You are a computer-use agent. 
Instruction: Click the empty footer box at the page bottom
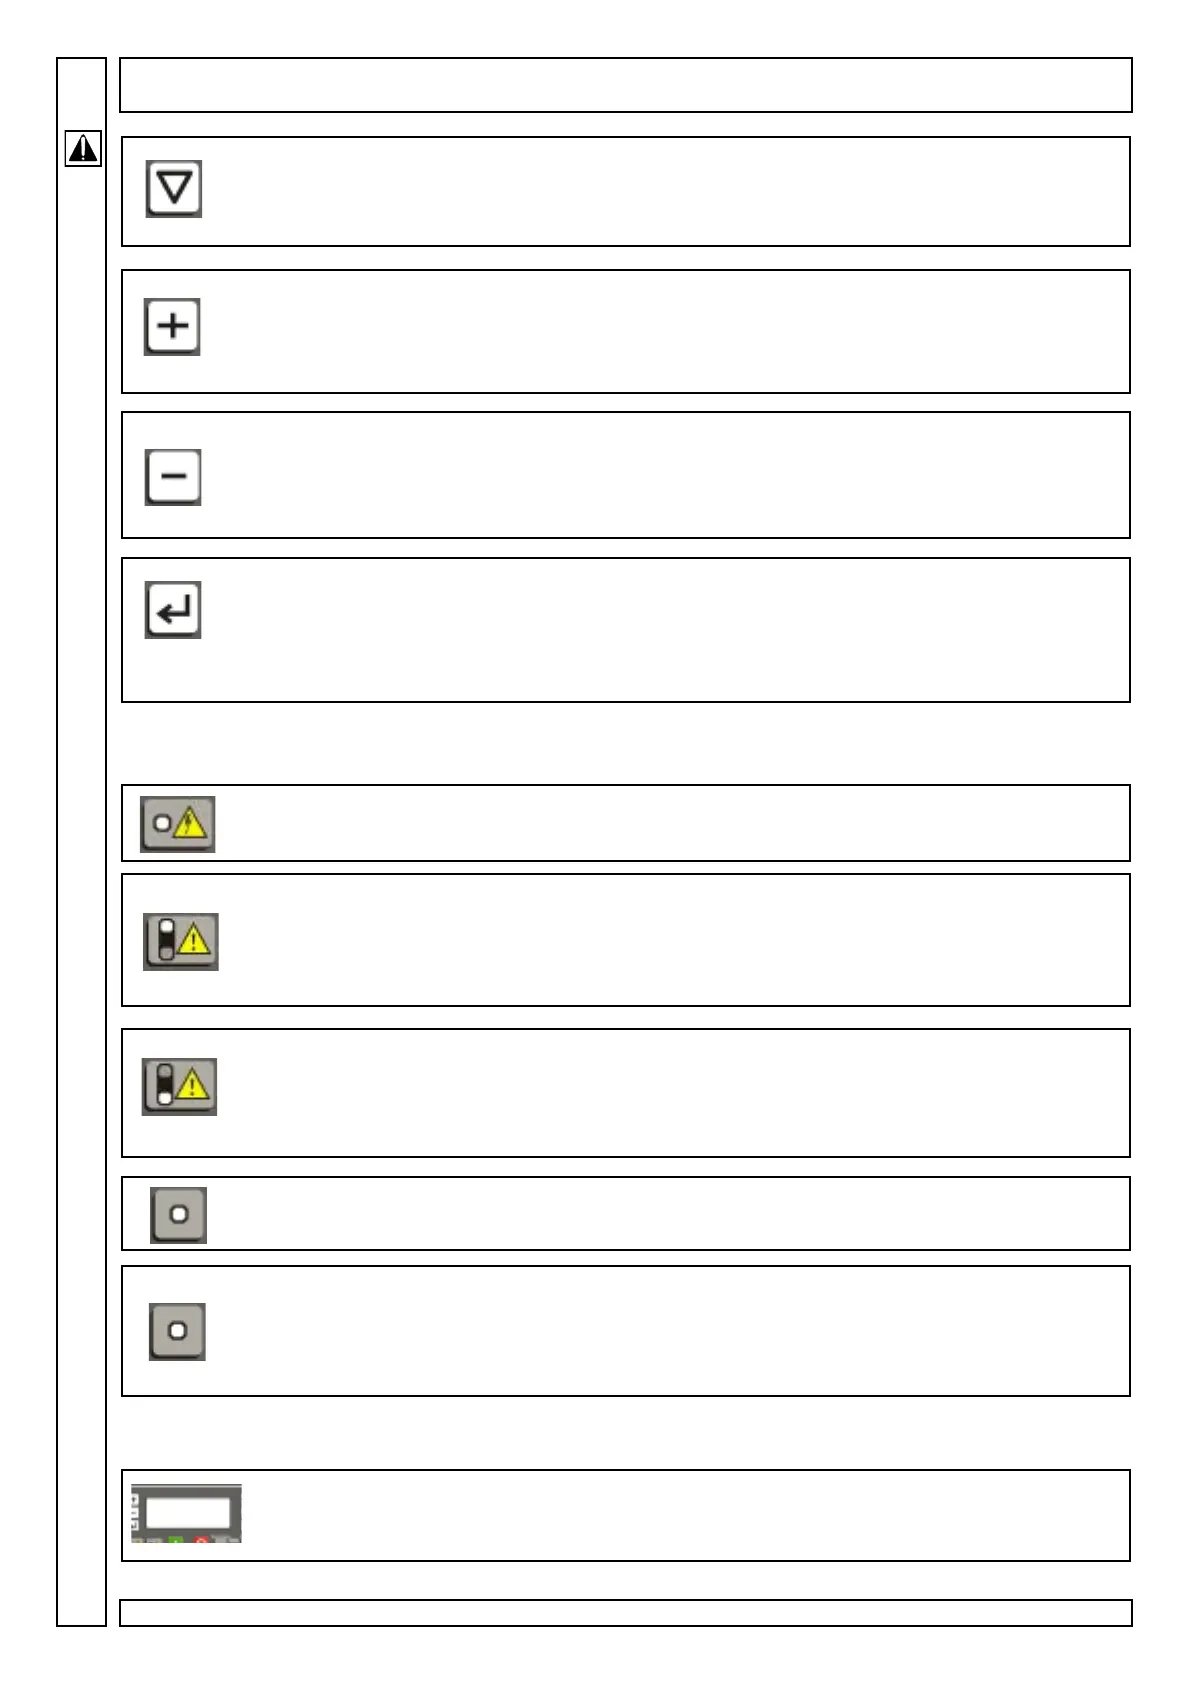(625, 1613)
